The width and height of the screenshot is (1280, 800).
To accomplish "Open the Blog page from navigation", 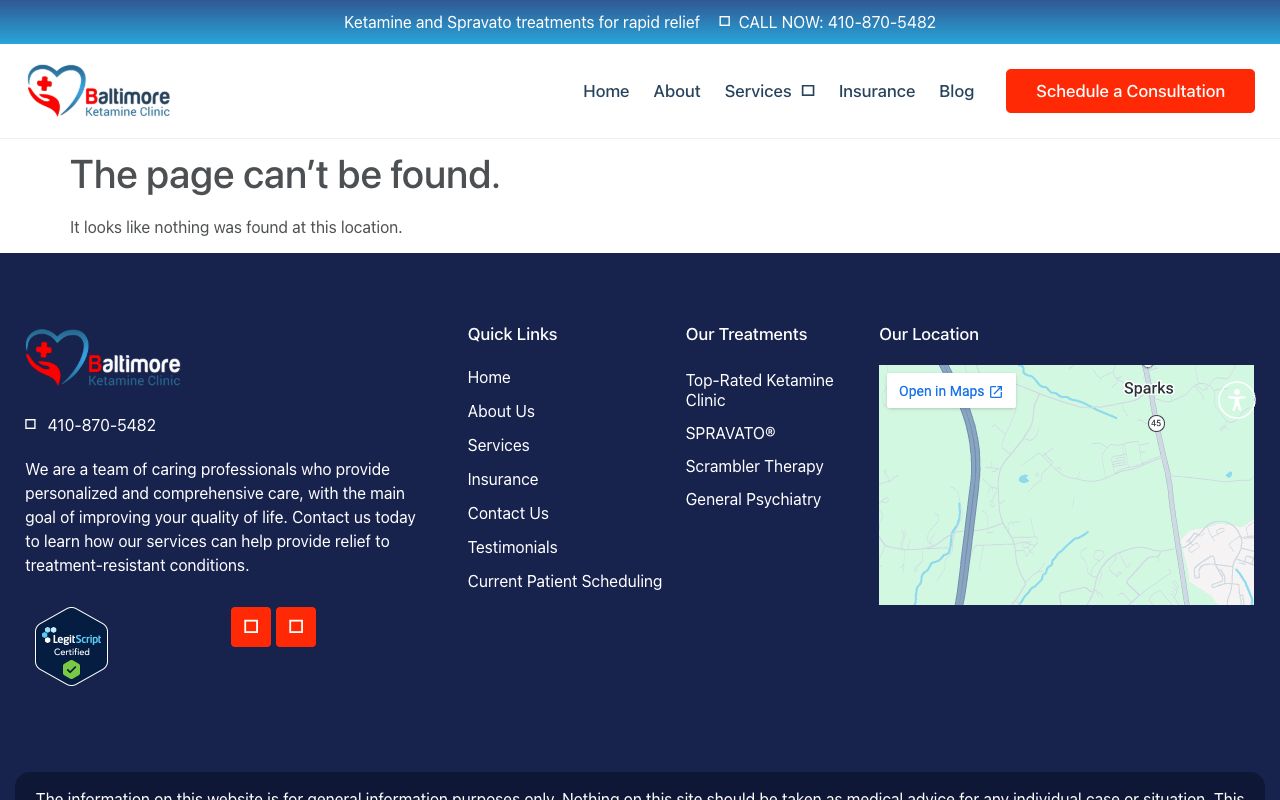I will click(956, 91).
